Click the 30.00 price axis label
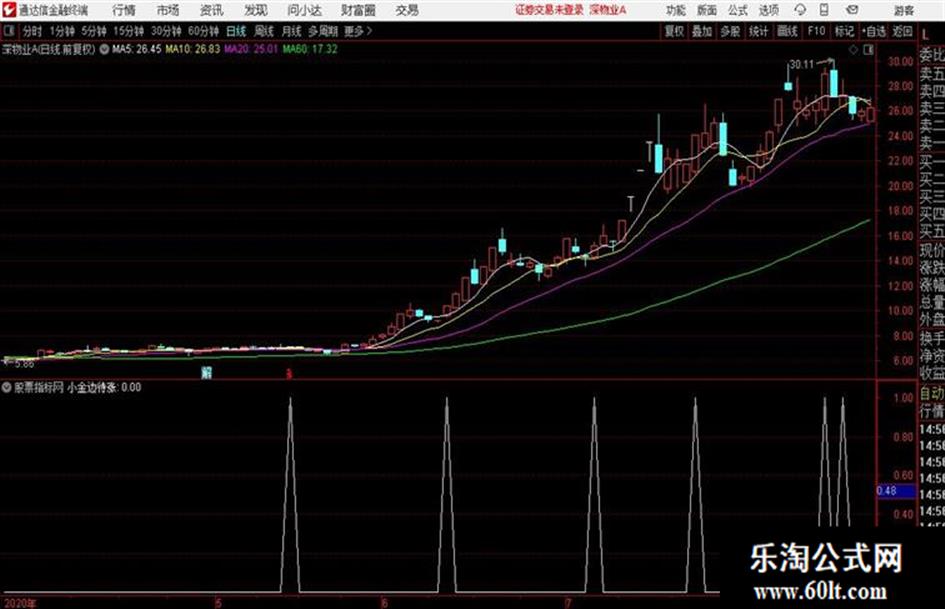945x609 pixels. click(x=900, y=61)
